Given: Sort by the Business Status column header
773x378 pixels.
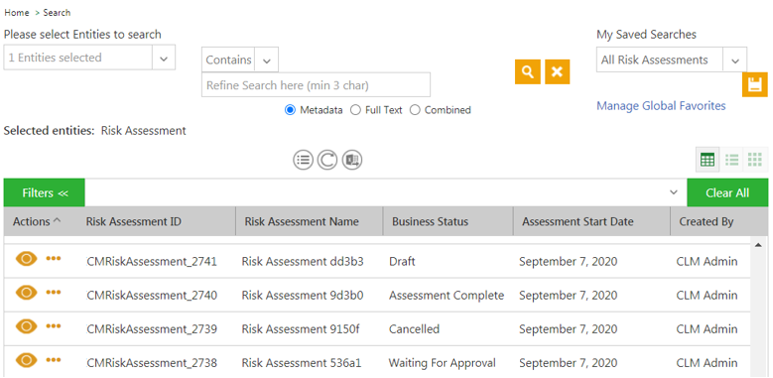Looking at the screenshot, I should pyautogui.click(x=430, y=222).
